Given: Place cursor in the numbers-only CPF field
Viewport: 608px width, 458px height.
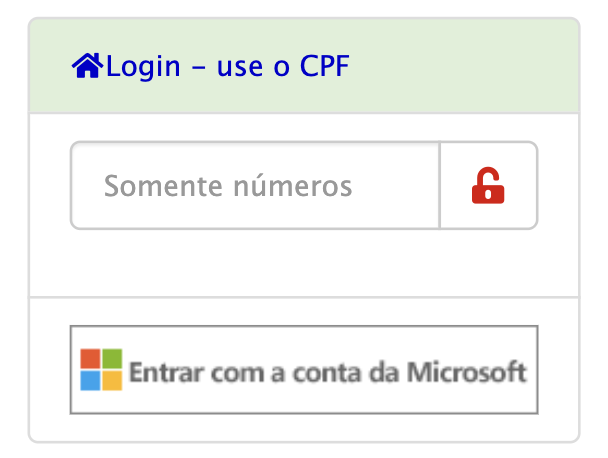Looking at the screenshot, I should (255, 186).
